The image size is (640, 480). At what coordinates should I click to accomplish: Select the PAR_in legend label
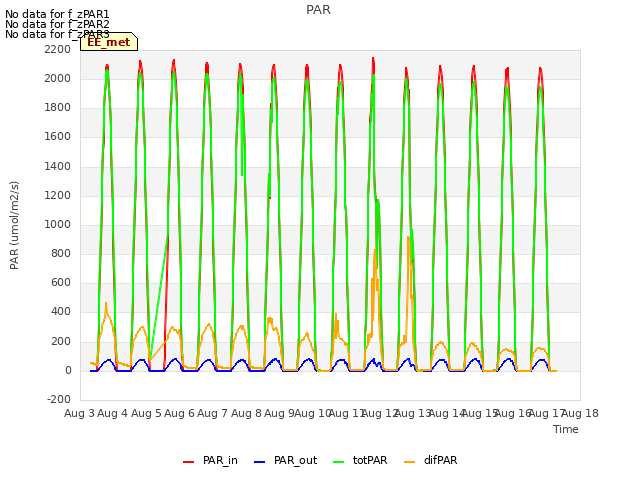point(220,460)
